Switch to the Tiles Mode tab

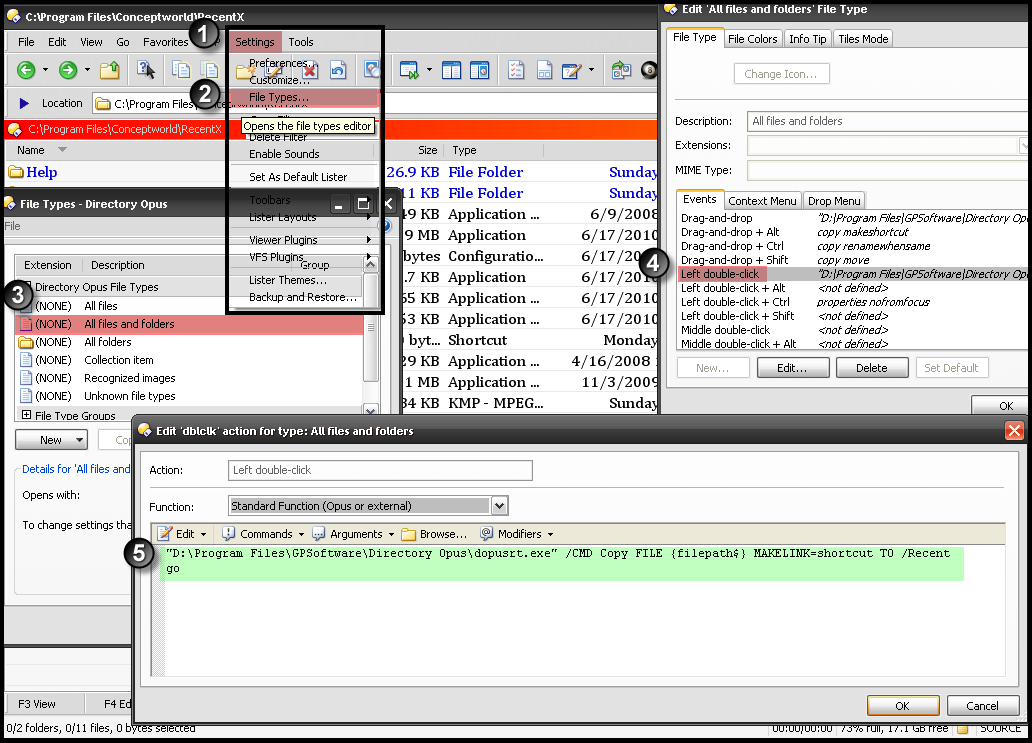pyautogui.click(x=863, y=39)
